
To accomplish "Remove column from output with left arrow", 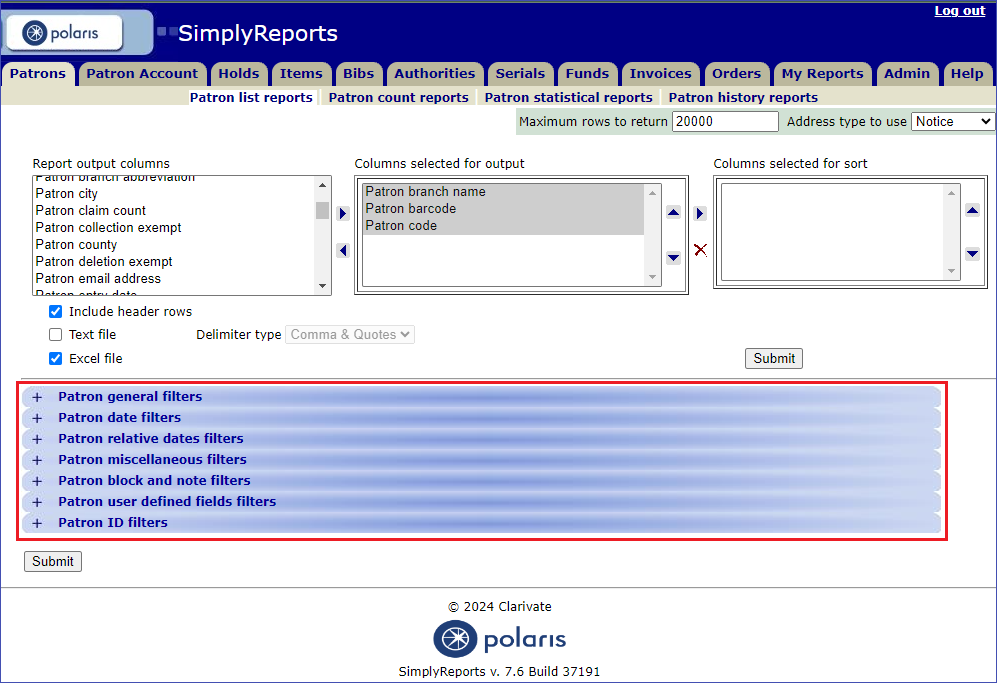I will 343,250.
